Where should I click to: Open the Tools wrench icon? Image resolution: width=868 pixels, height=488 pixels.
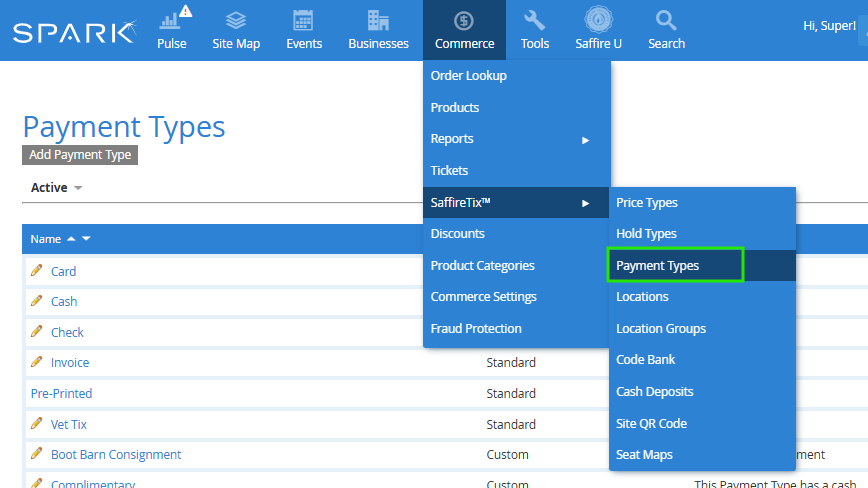(534, 20)
